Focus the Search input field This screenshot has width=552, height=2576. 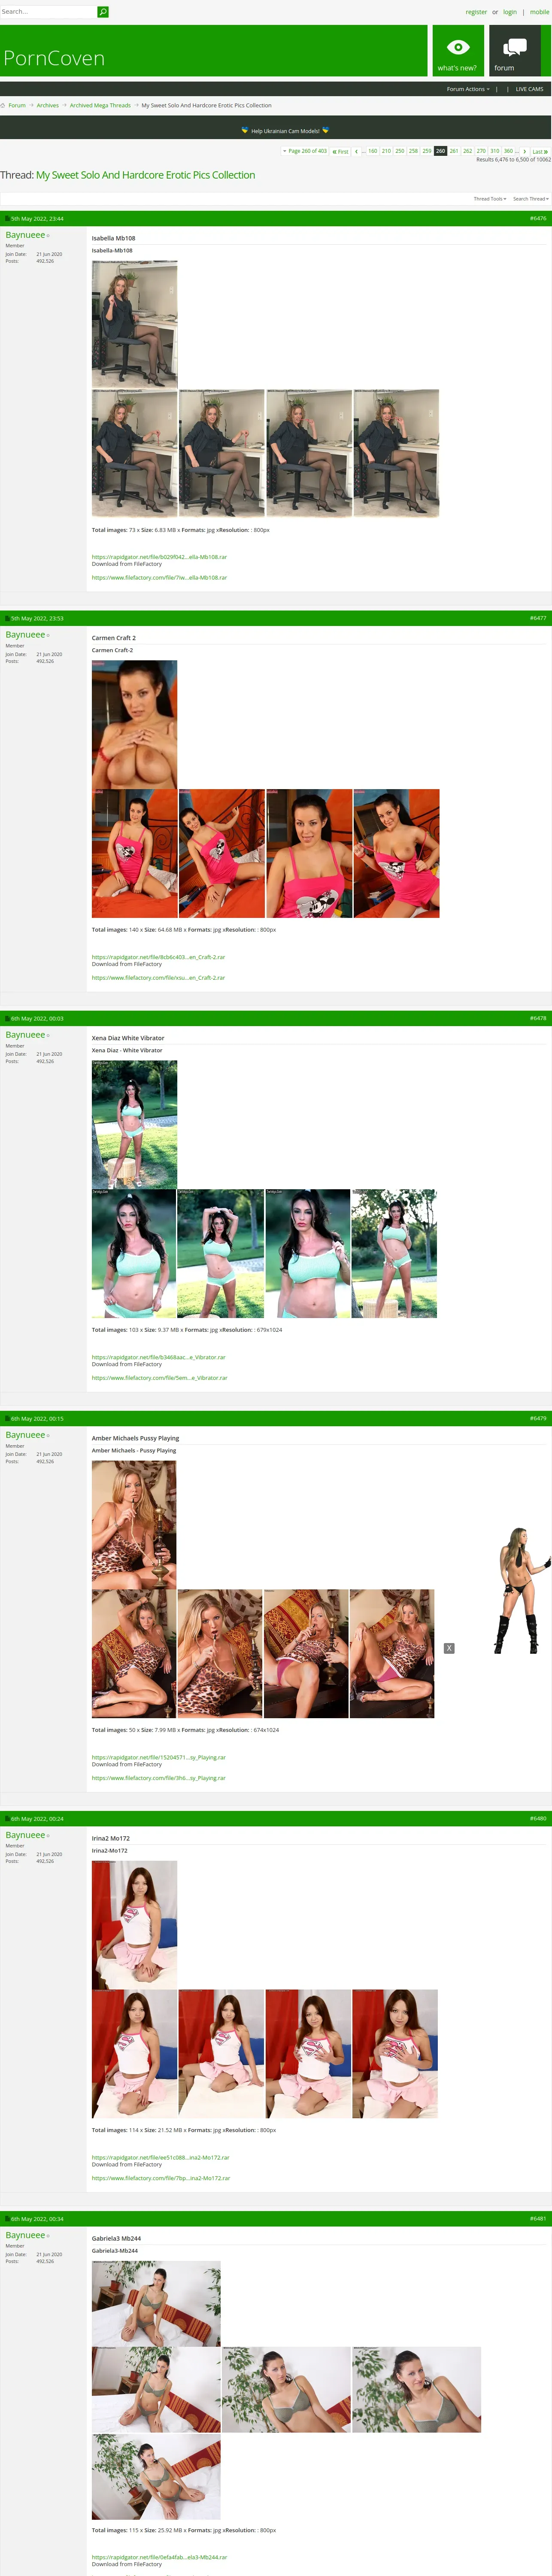coord(48,12)
